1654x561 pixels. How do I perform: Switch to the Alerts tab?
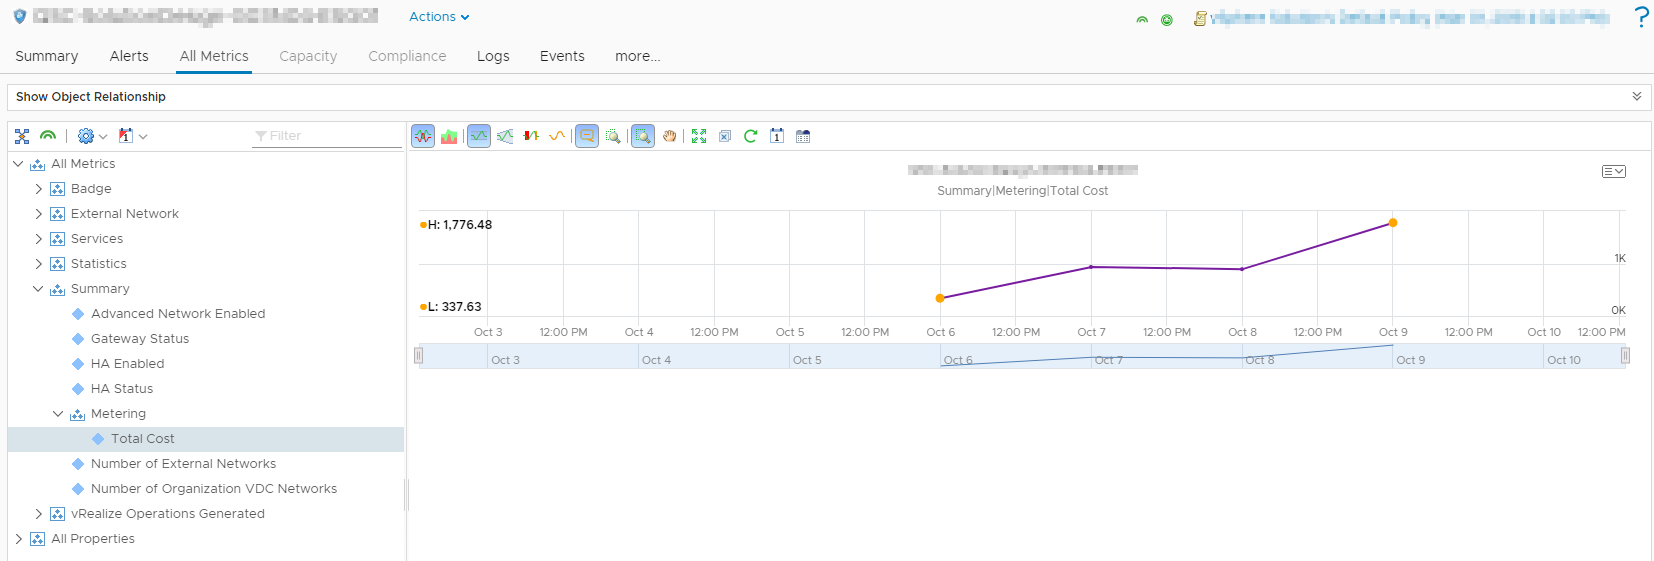129,56
